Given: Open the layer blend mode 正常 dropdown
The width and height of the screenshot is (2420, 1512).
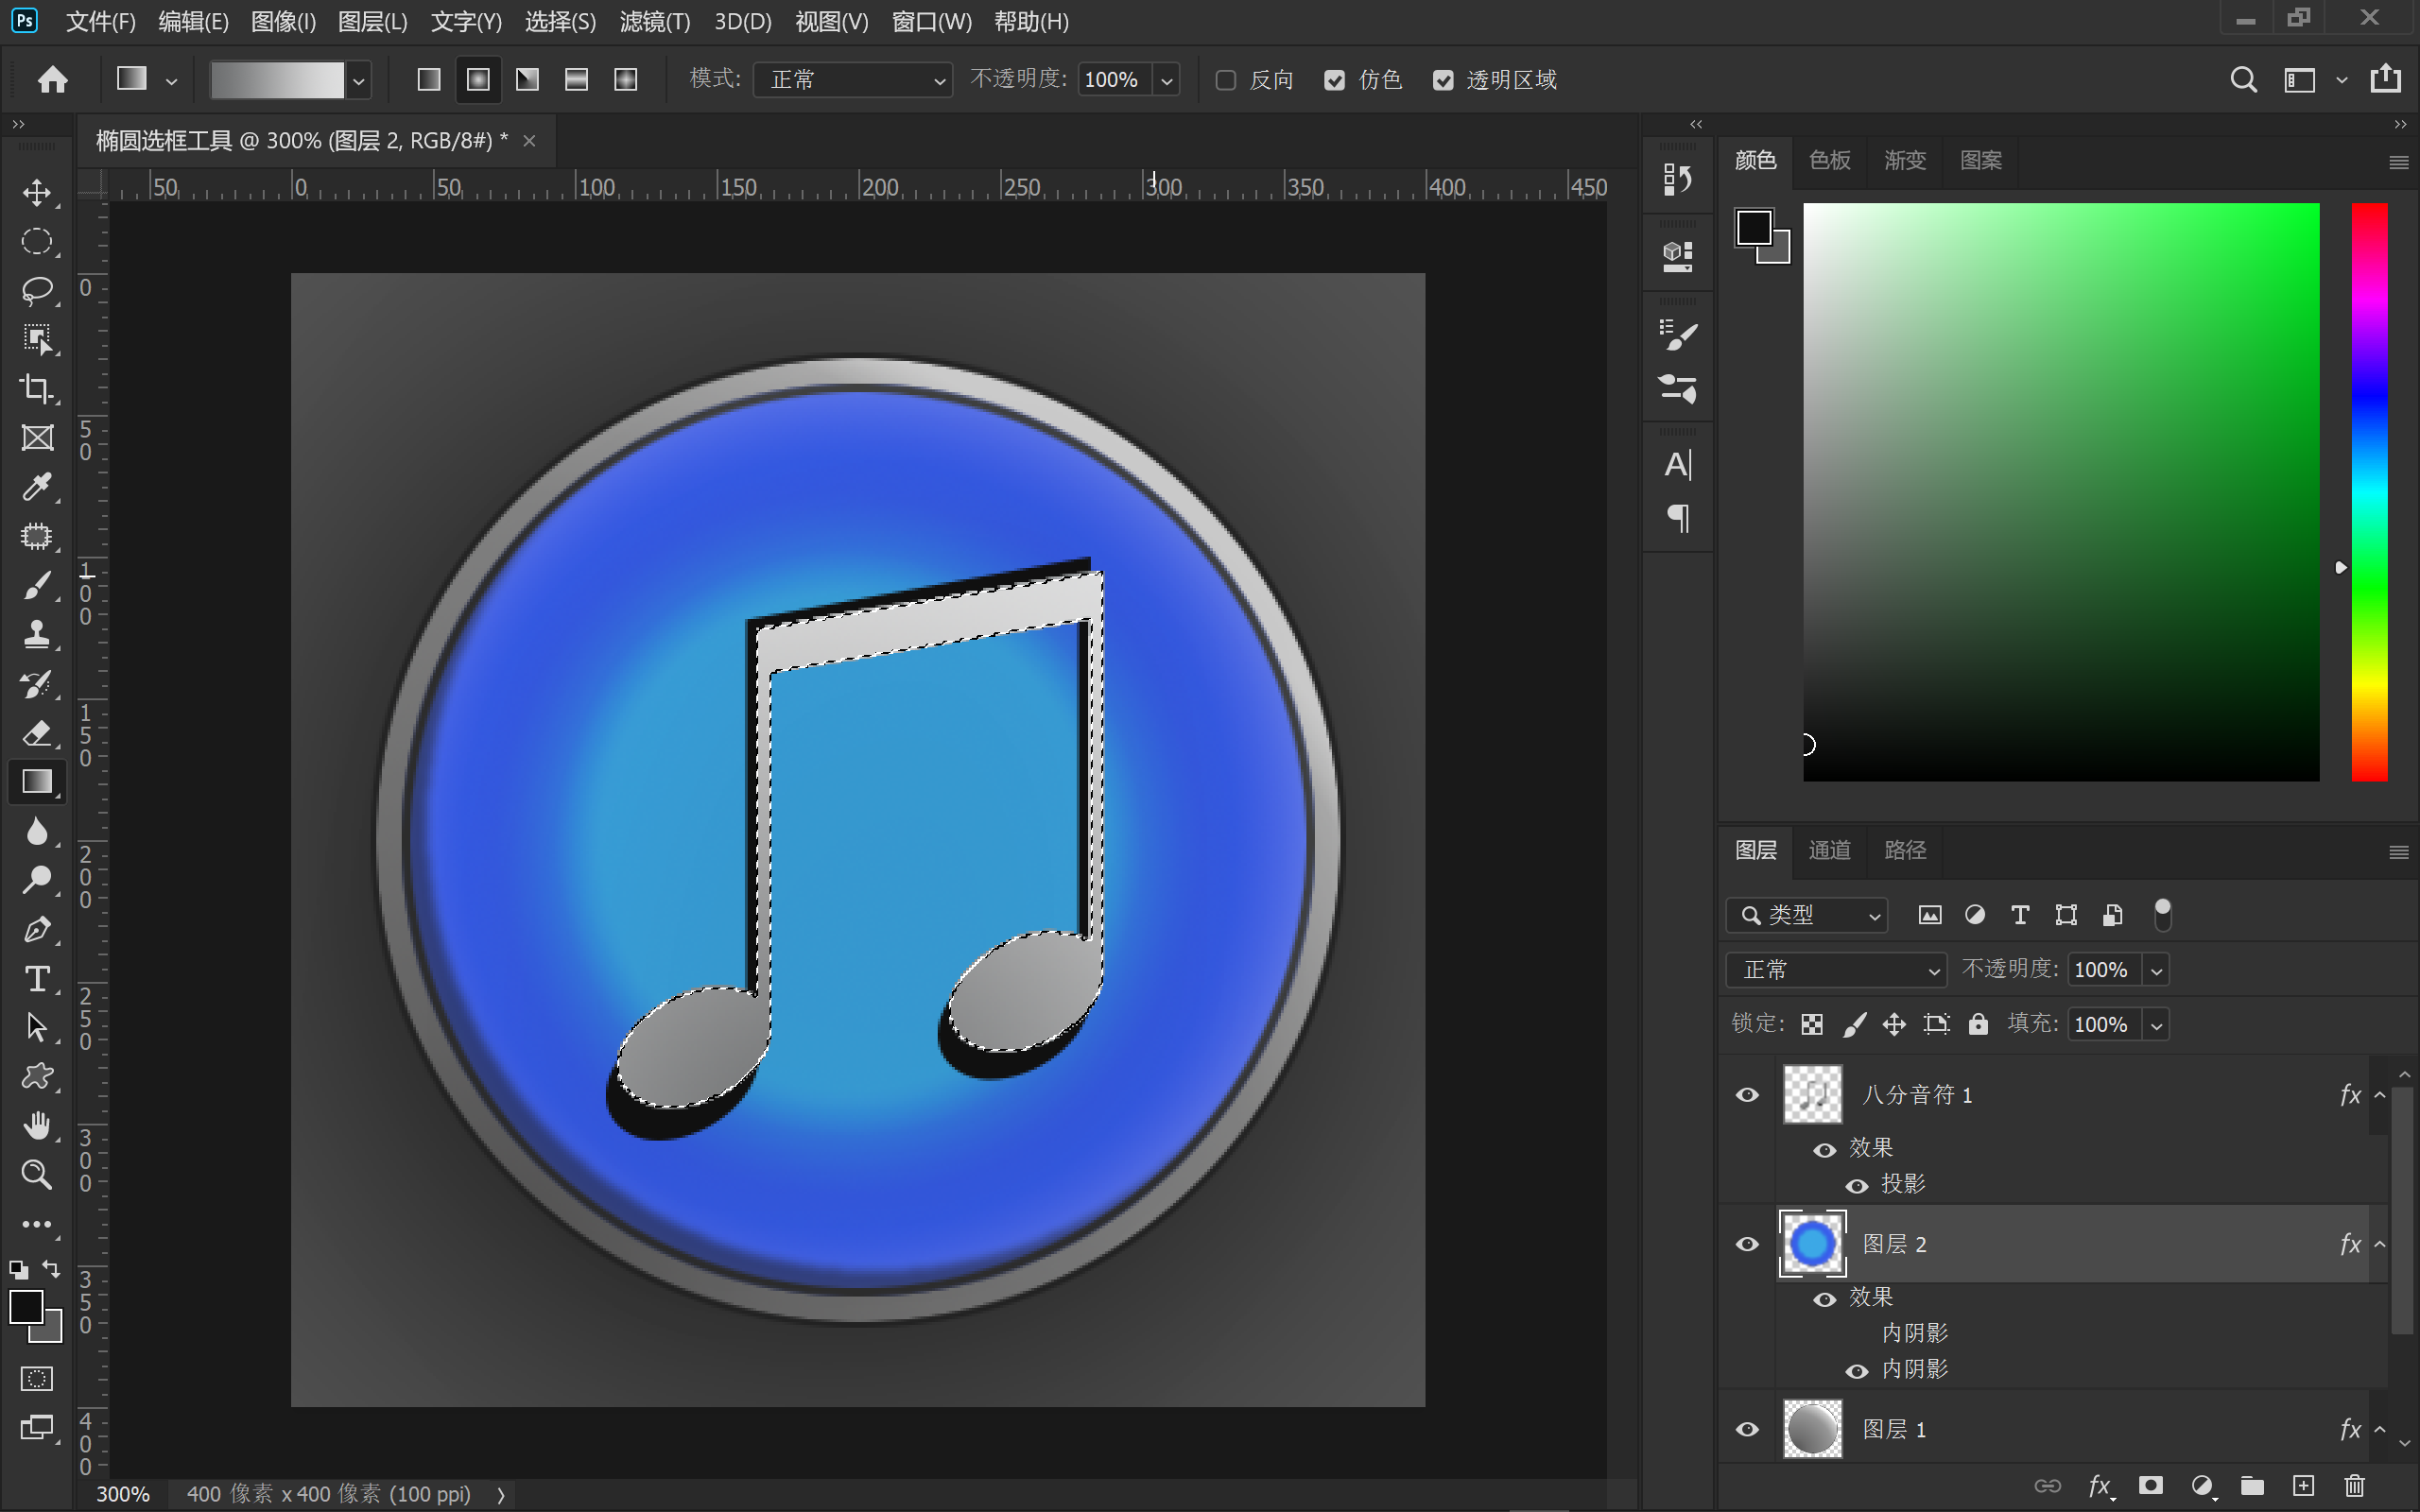Looking at the screenshot, I should [x=1836, y=970].
